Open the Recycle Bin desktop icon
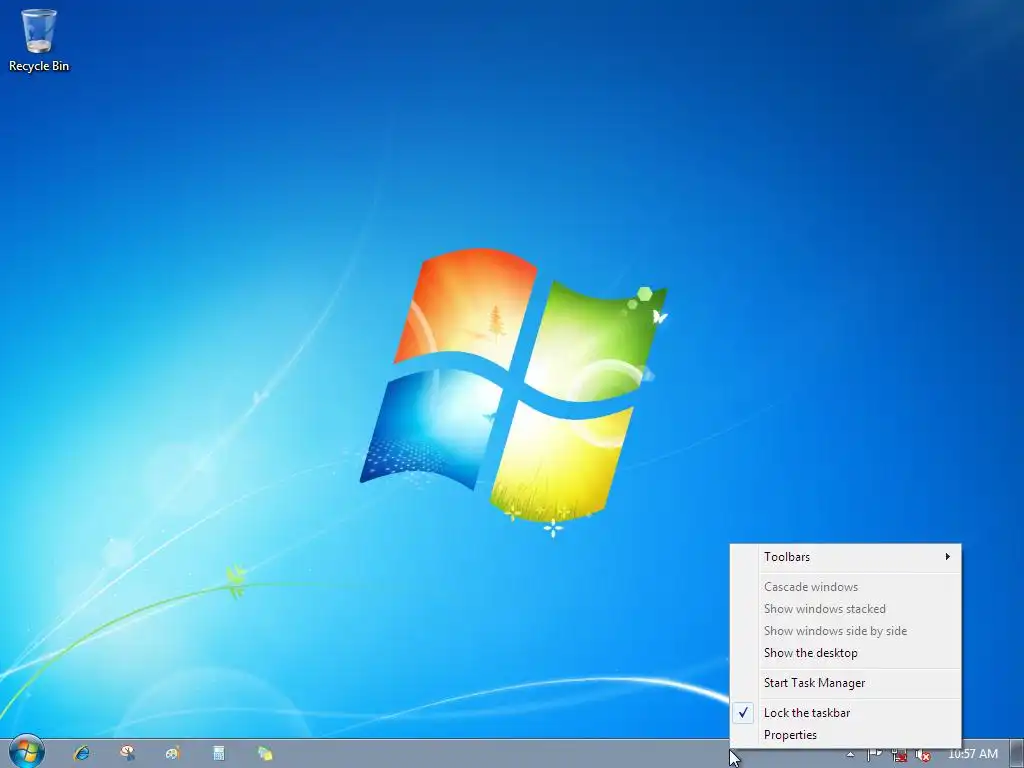This screenshot has height=768, width=1024. 39,40
